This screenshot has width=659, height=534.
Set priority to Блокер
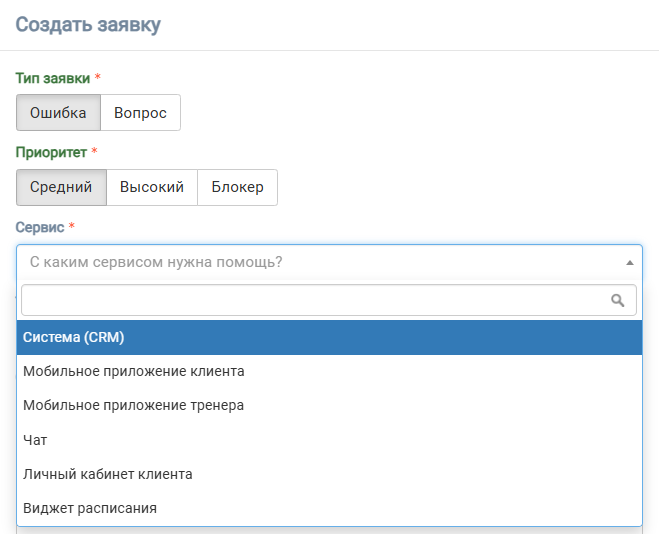[x=237, y=187]
